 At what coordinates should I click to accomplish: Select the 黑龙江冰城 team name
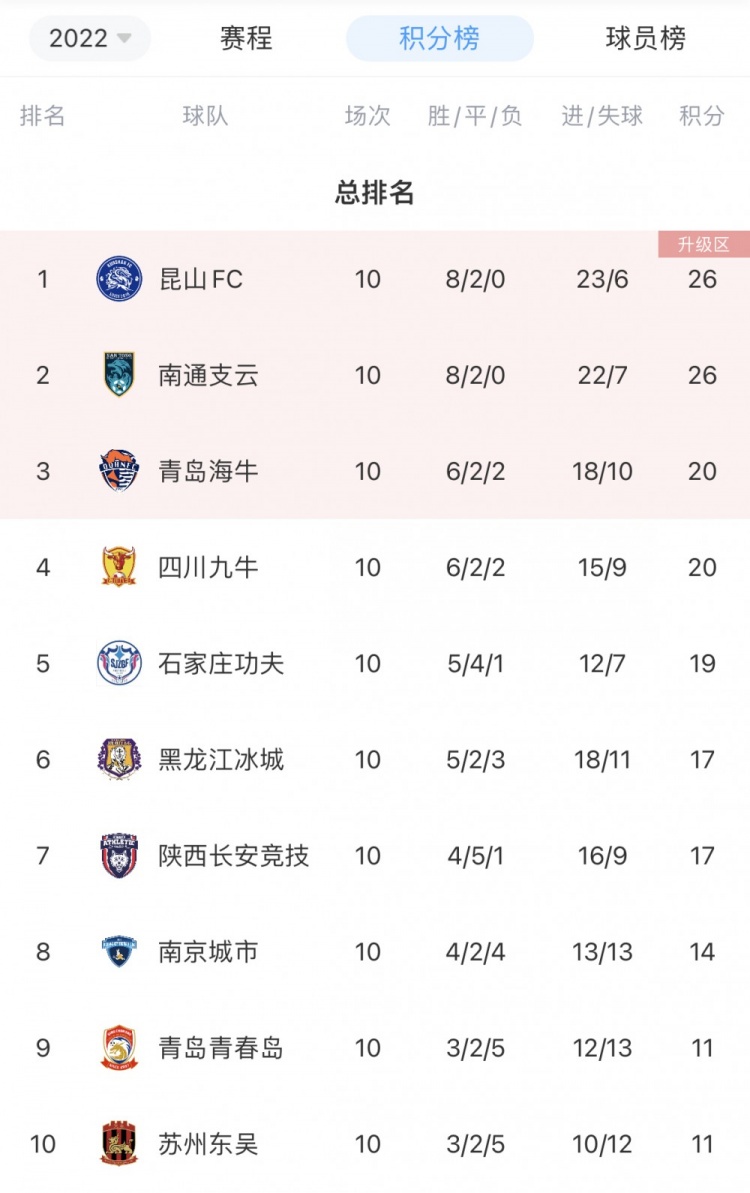(221, 759)
